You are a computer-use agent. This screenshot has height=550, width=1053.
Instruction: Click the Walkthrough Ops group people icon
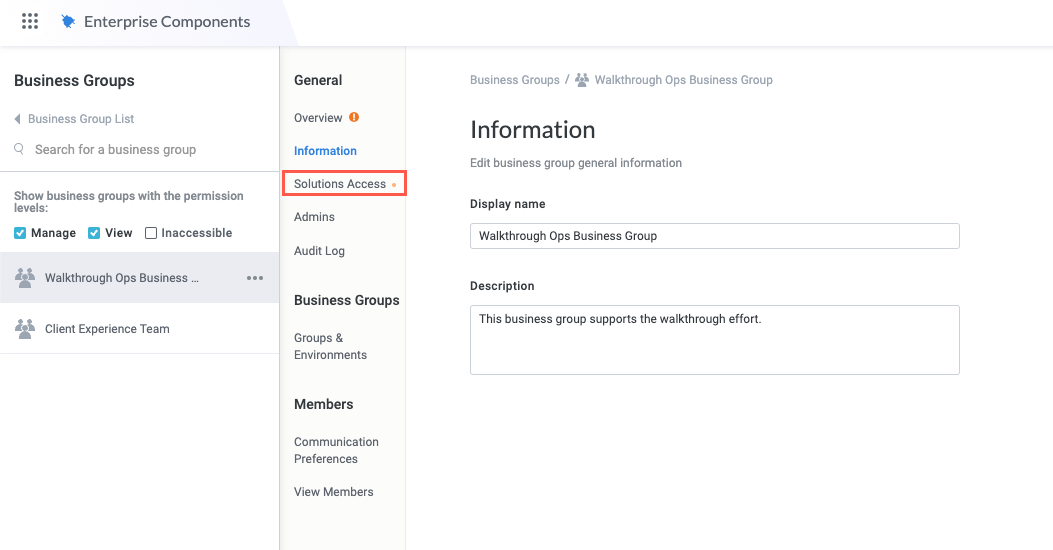click(25, 278)
